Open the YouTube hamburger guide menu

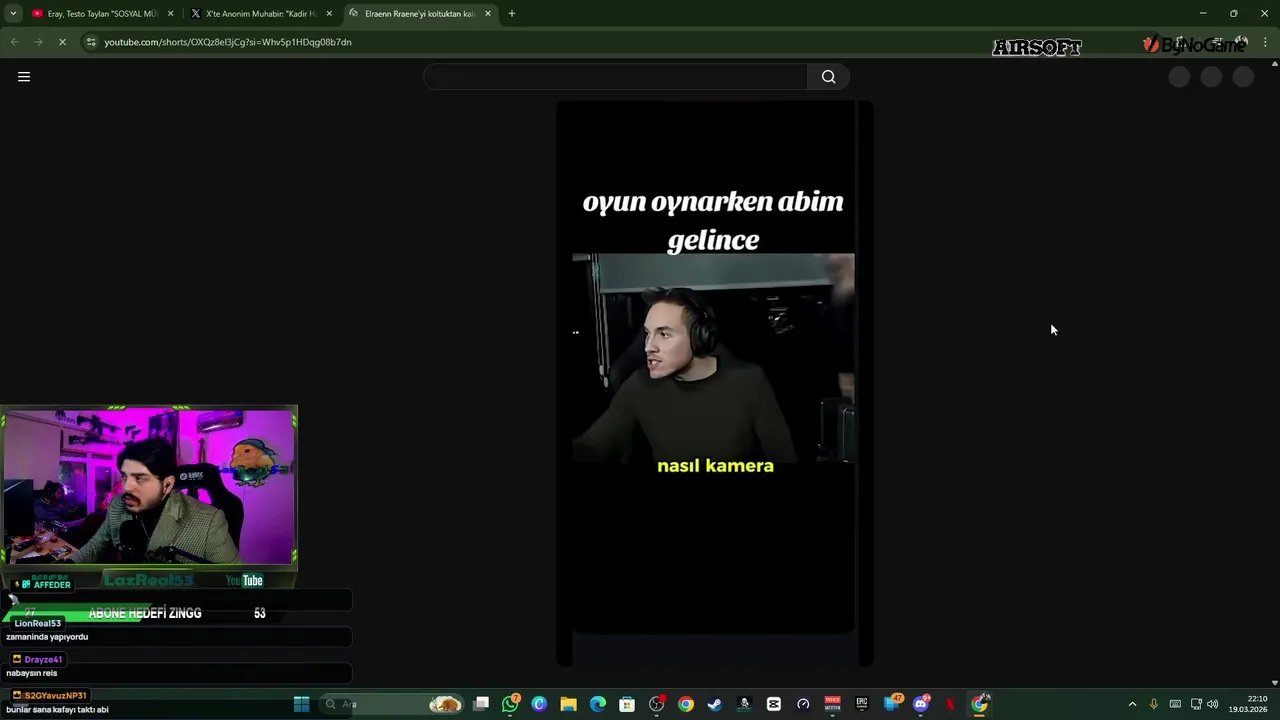click(x=24, y=77)
